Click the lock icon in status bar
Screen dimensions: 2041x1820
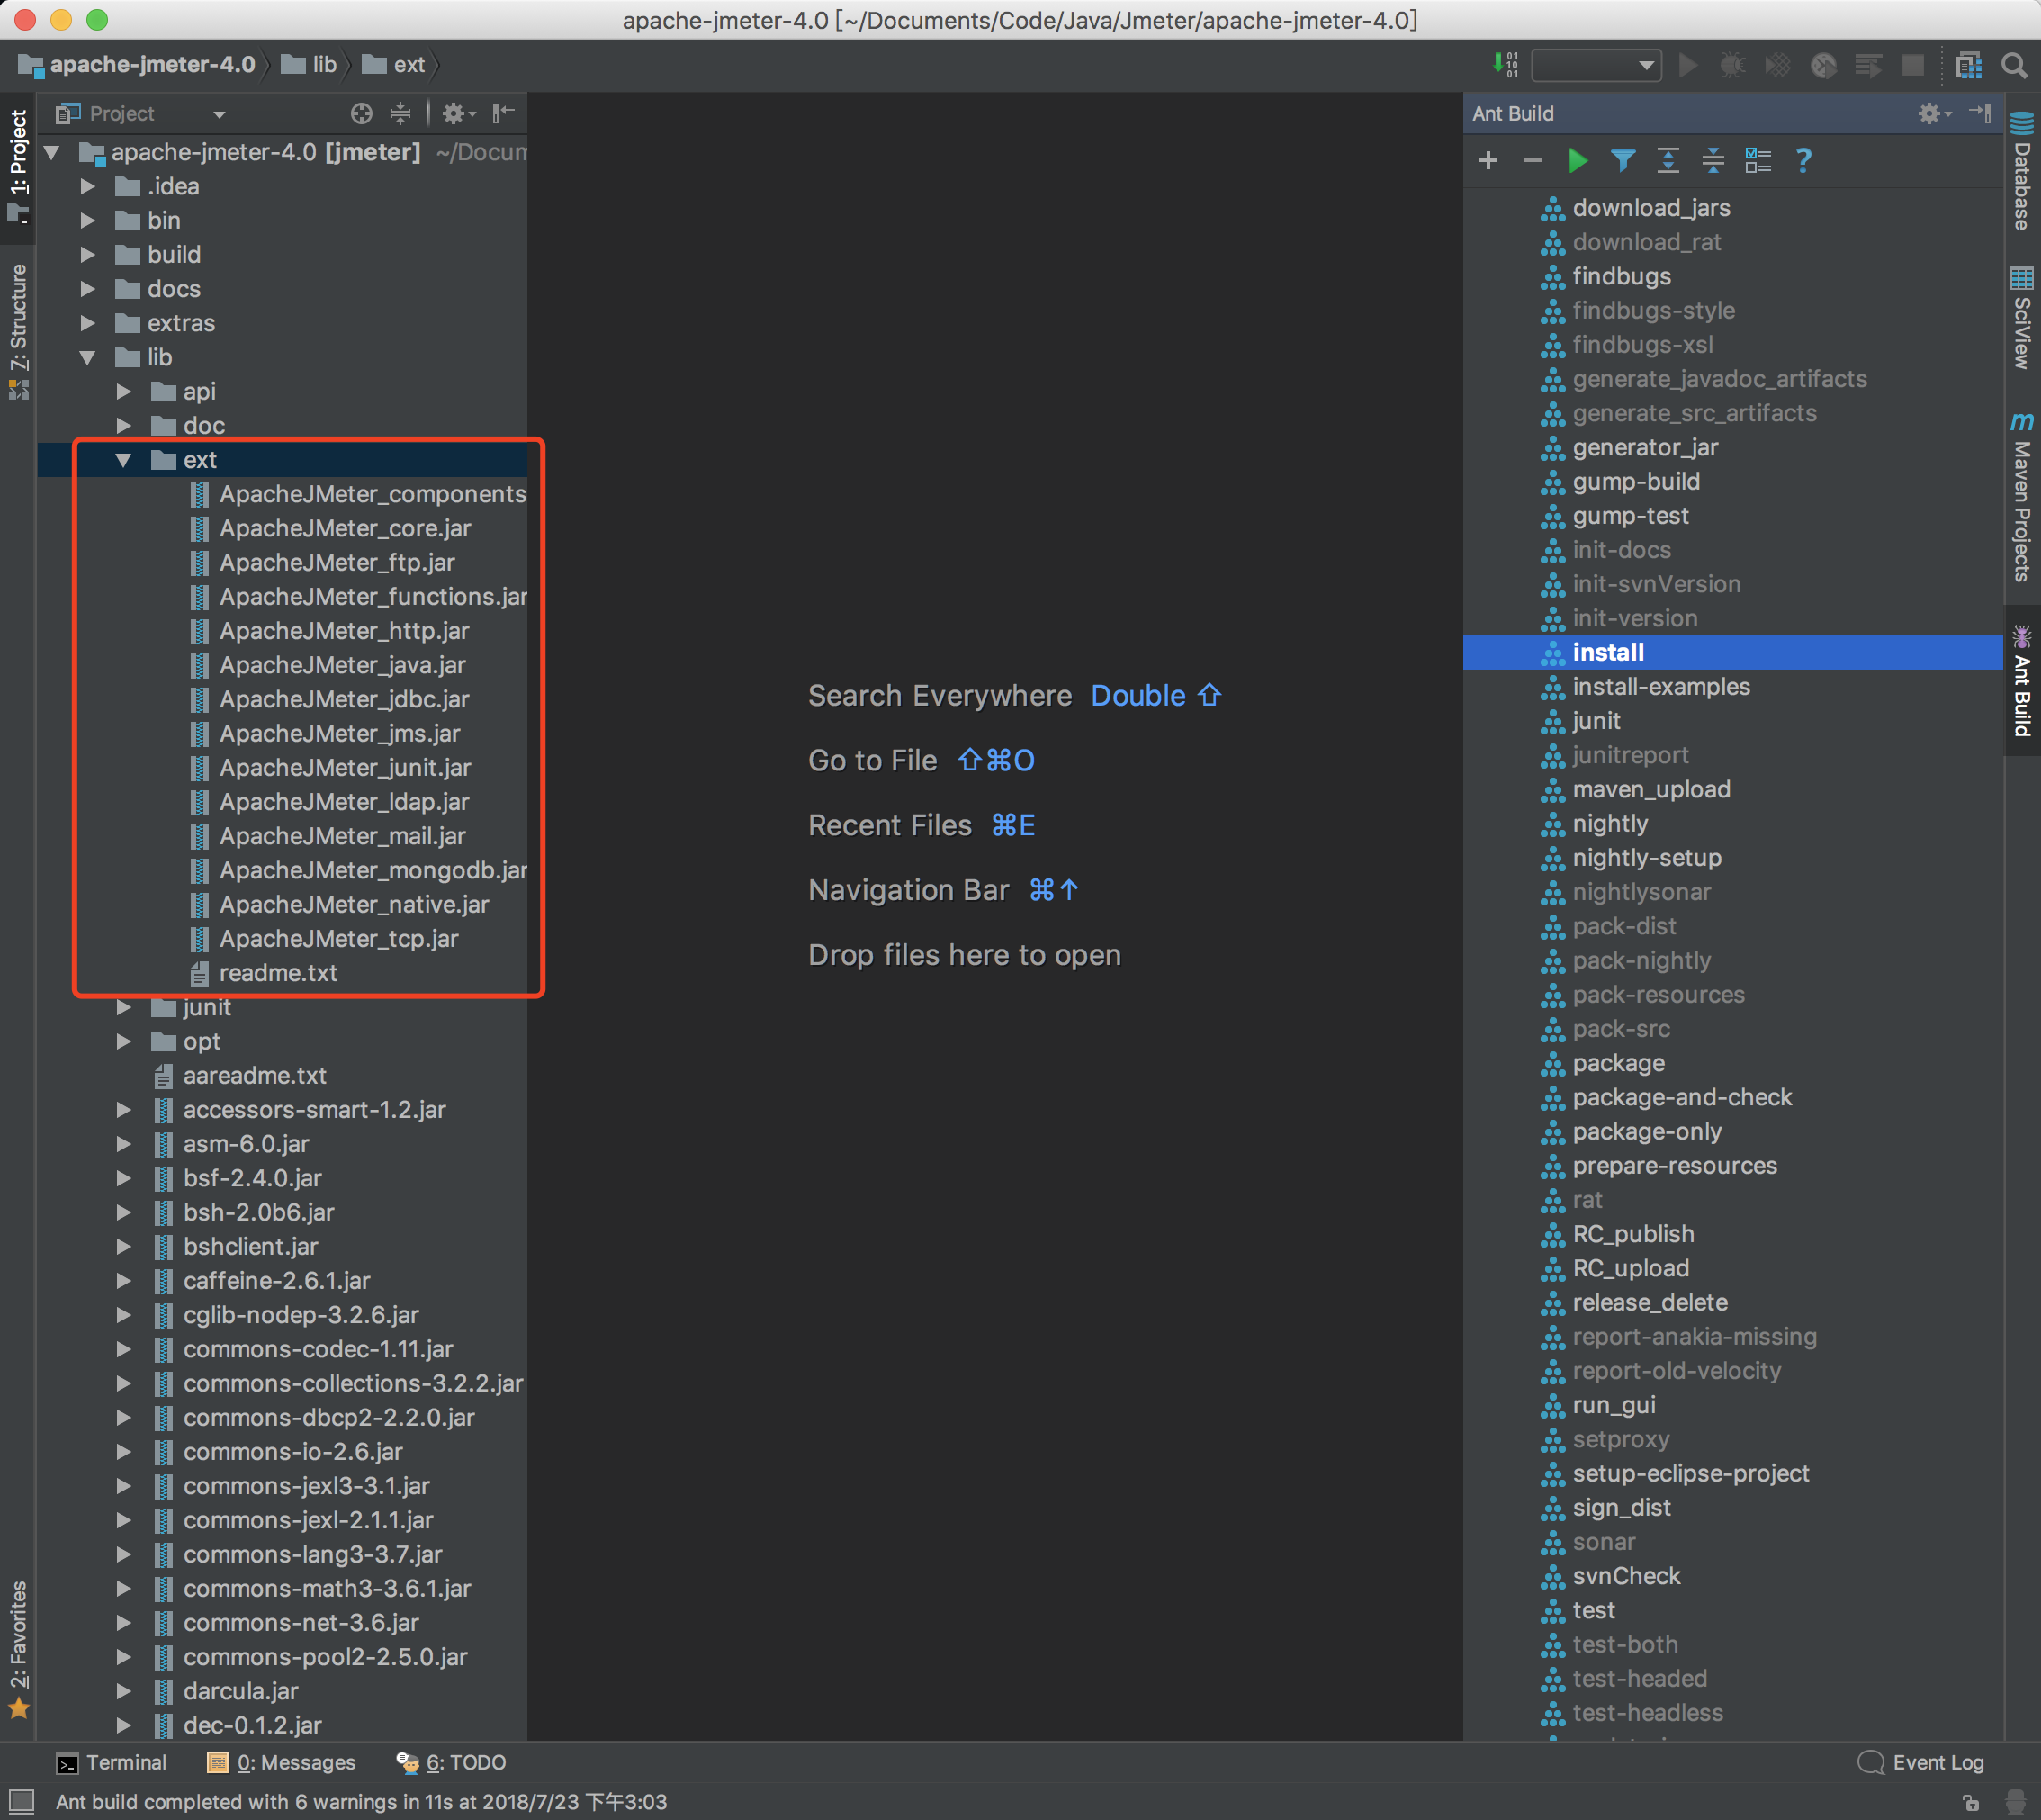point(1970,1803)
